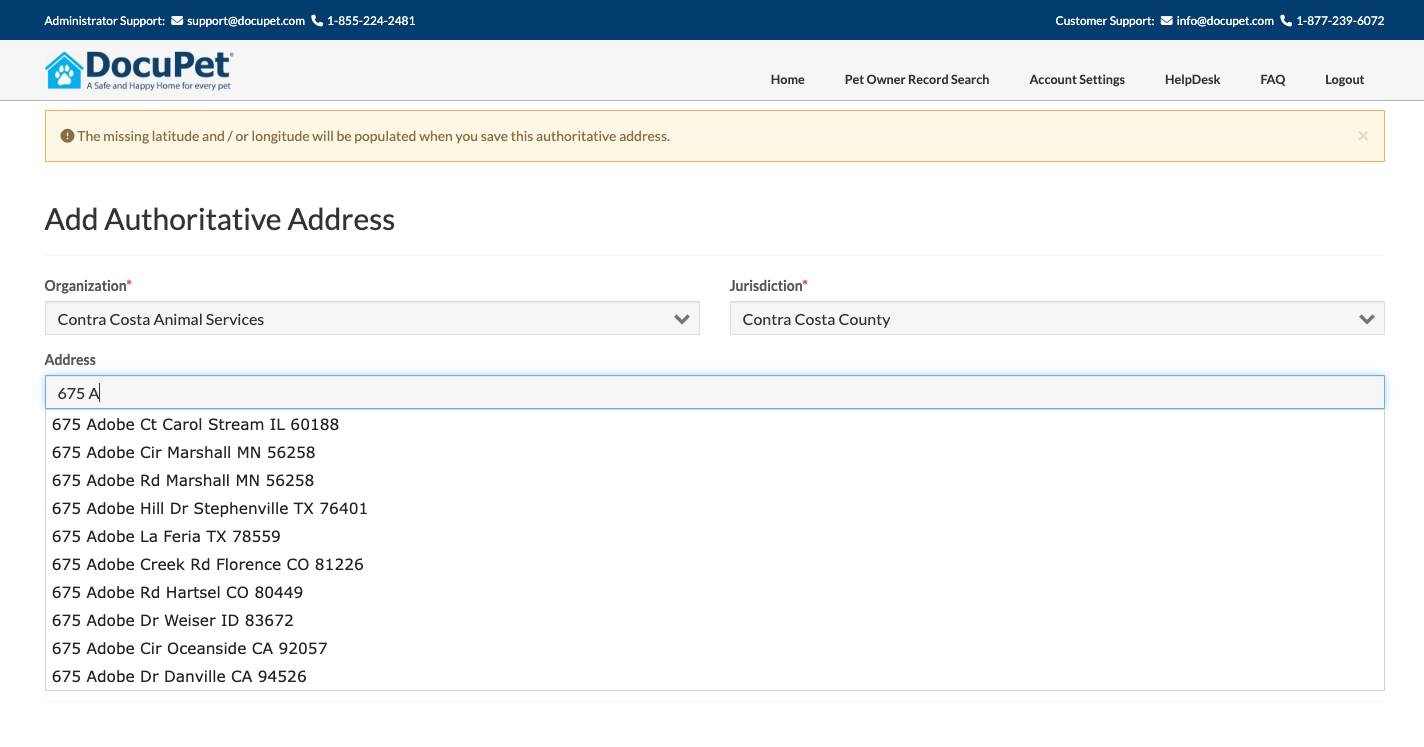Viewport: 1424px width, 747px height.
Task: Call customer support at 1-877-239-6072
Action: 1340,21
